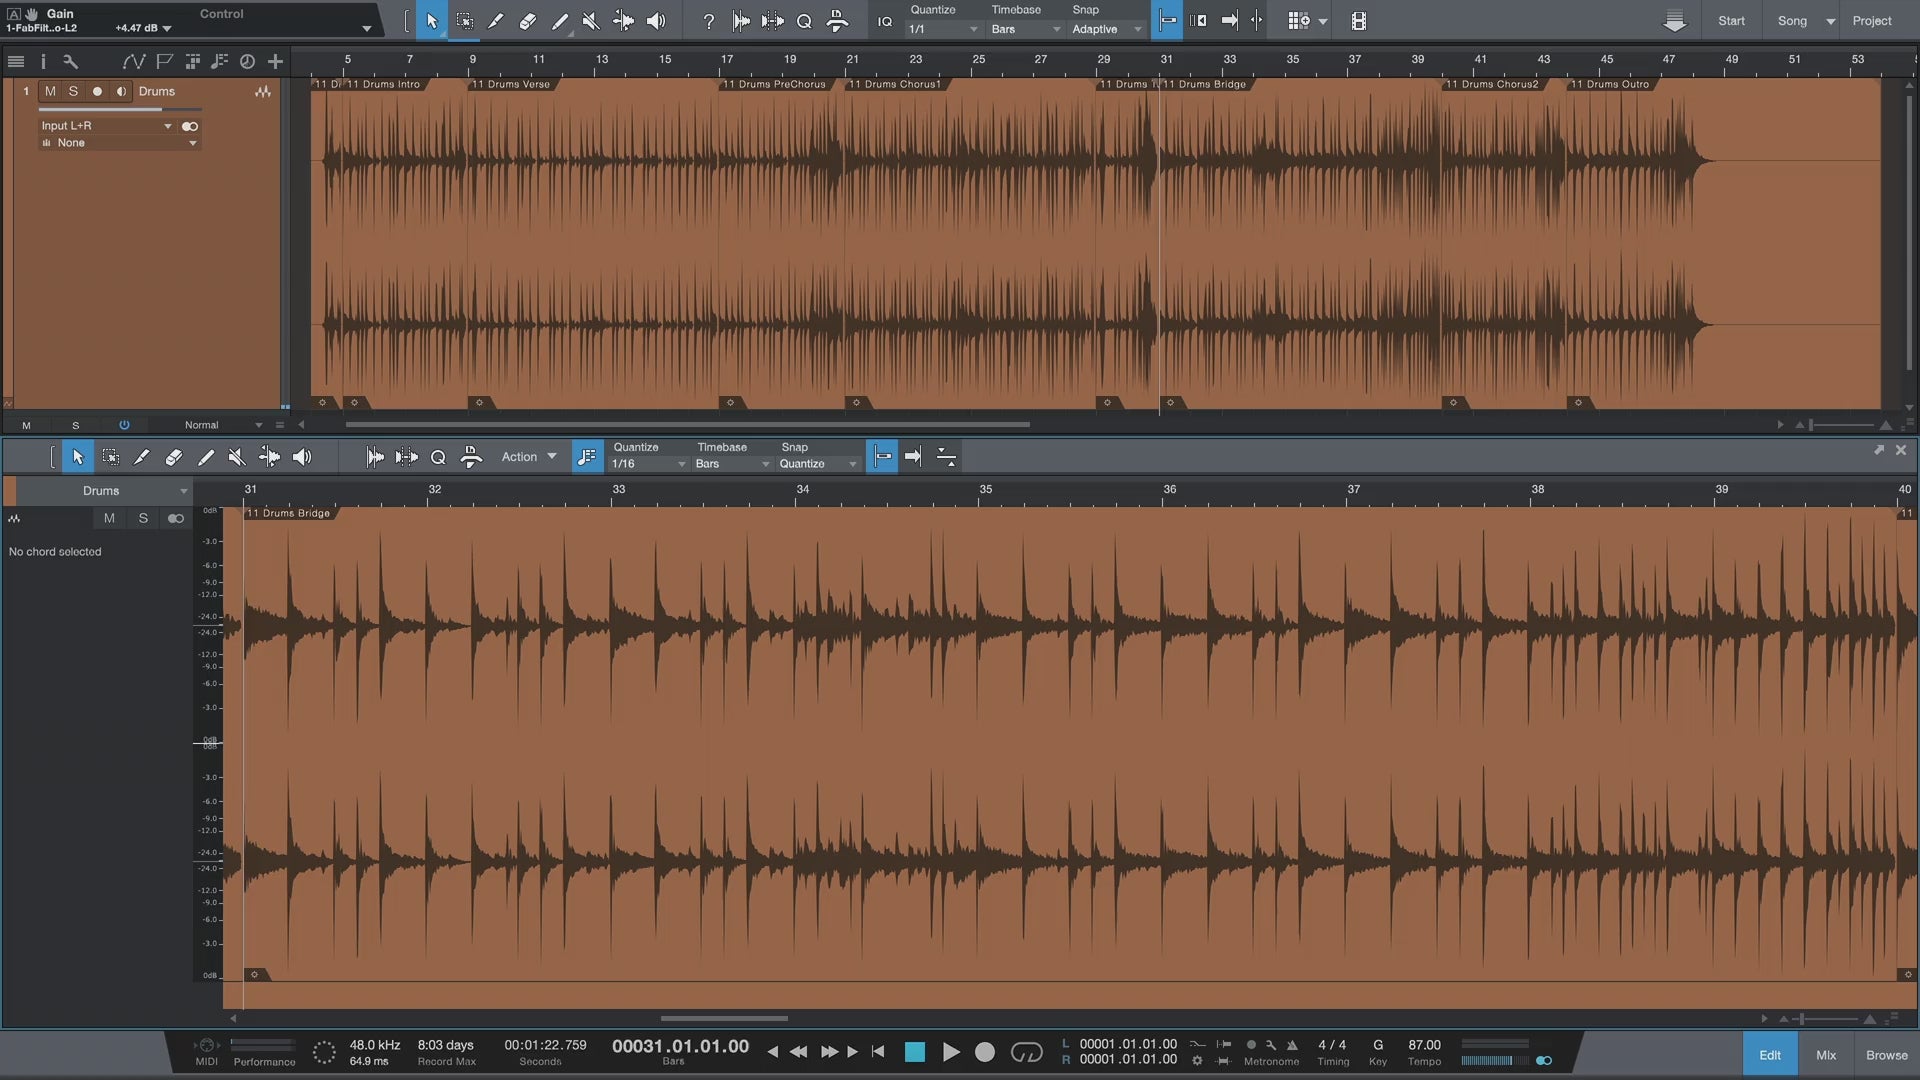Click the 87.00 Tempo field
This screenshot has height=1080, width=1920.
[x=1424, y=1045]
